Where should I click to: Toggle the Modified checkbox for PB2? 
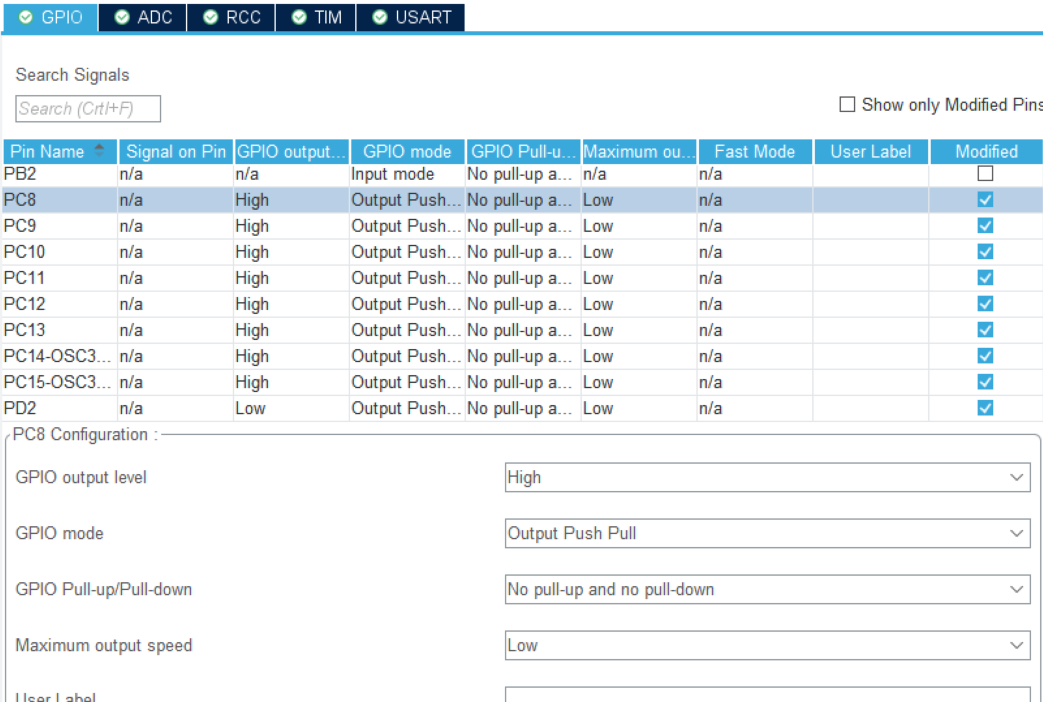(986, 174)
